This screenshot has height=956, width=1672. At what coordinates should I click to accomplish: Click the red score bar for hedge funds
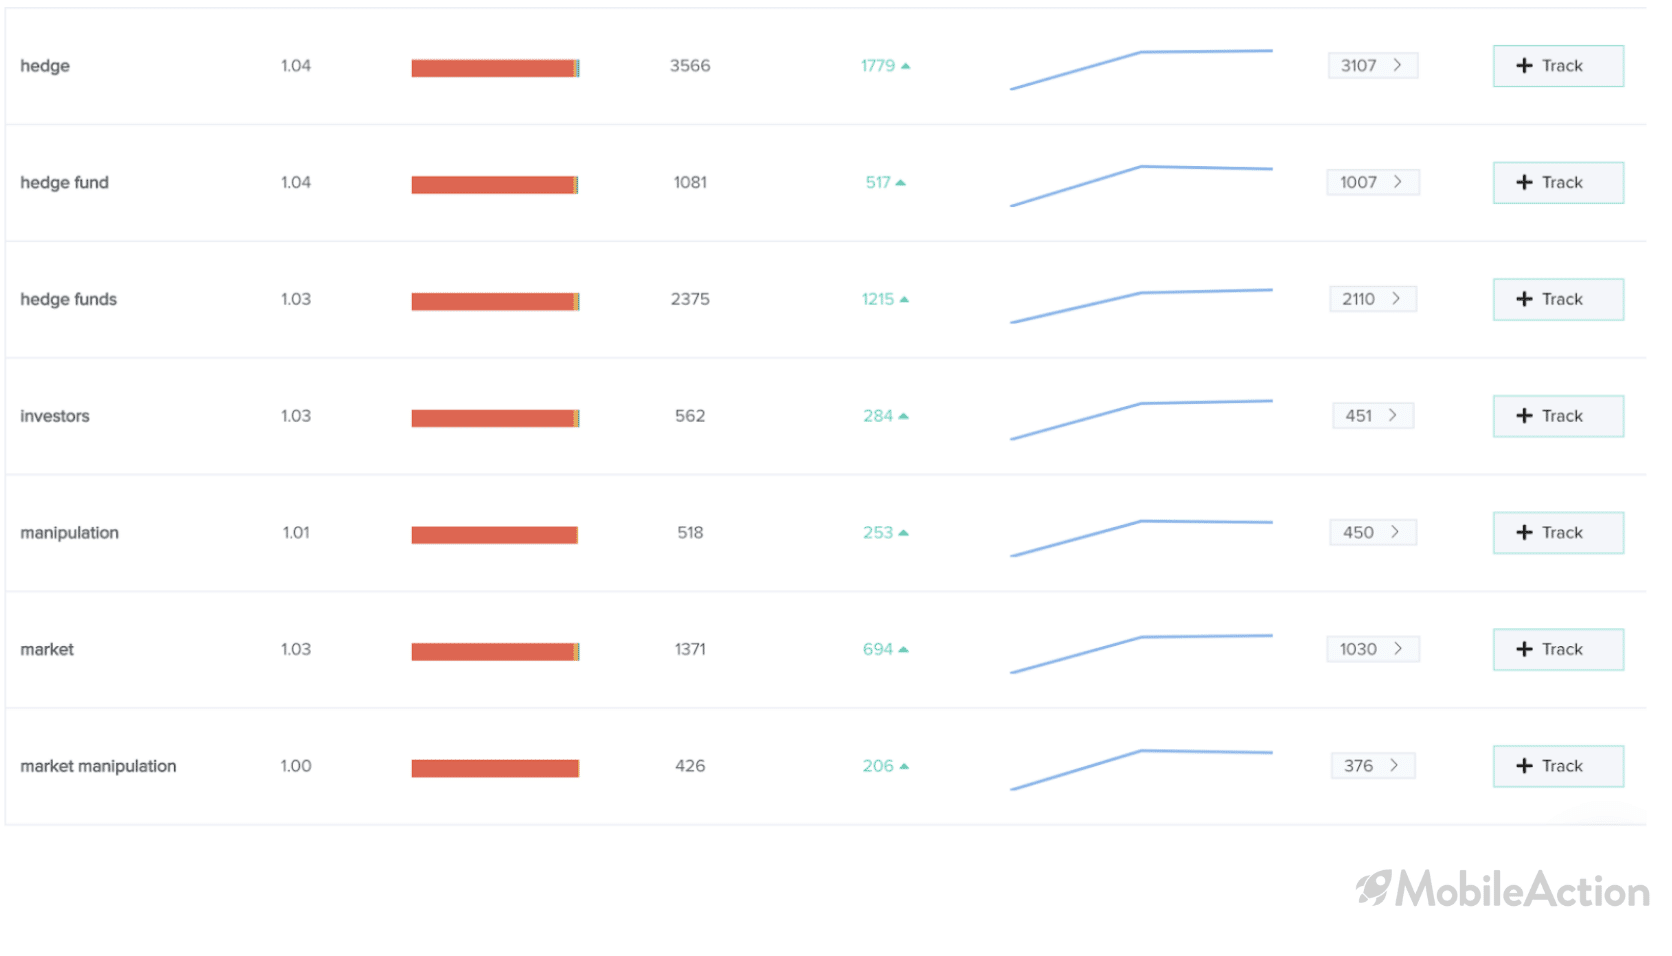pyautogui.click(x=495, y=301)
